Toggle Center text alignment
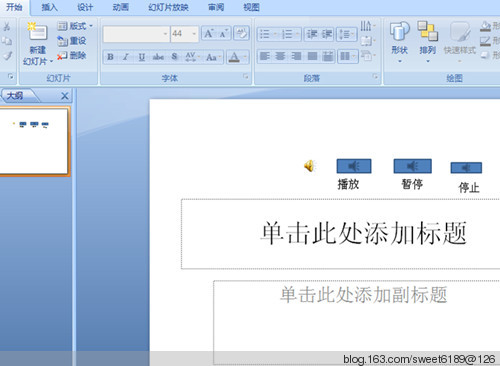This screenshot has width=500, height=366. click(x=280, y=56)
